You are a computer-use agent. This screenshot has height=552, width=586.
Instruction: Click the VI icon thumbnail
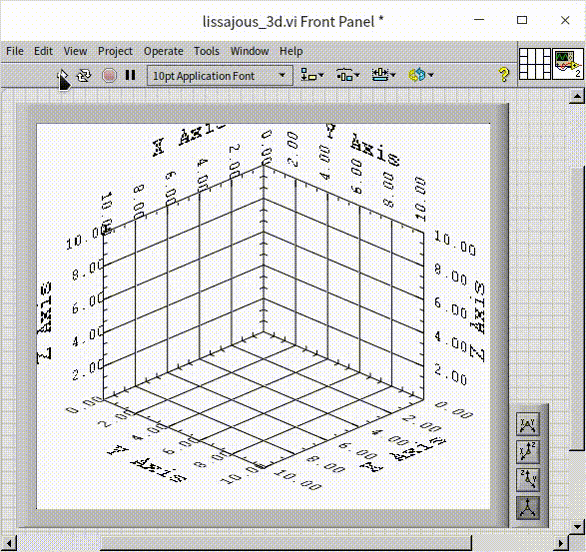568,64
